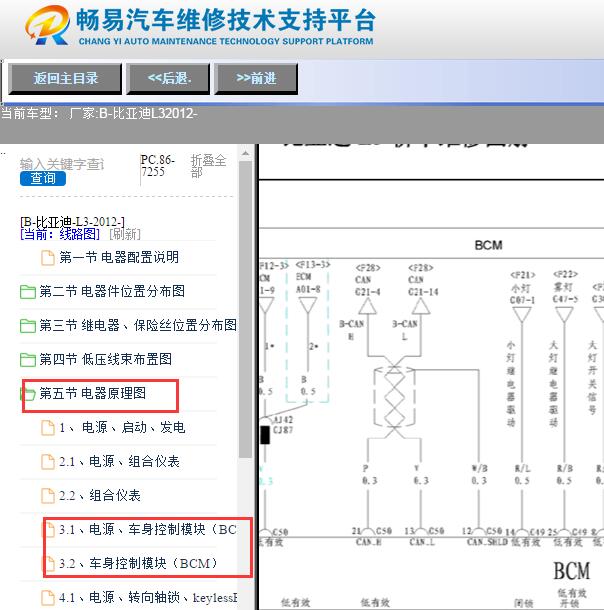Viewport: 604px width, 610px height.
Task: Open 第一节 电器配置说明 document
Action: pyautogui.click(x=119, y=257)
